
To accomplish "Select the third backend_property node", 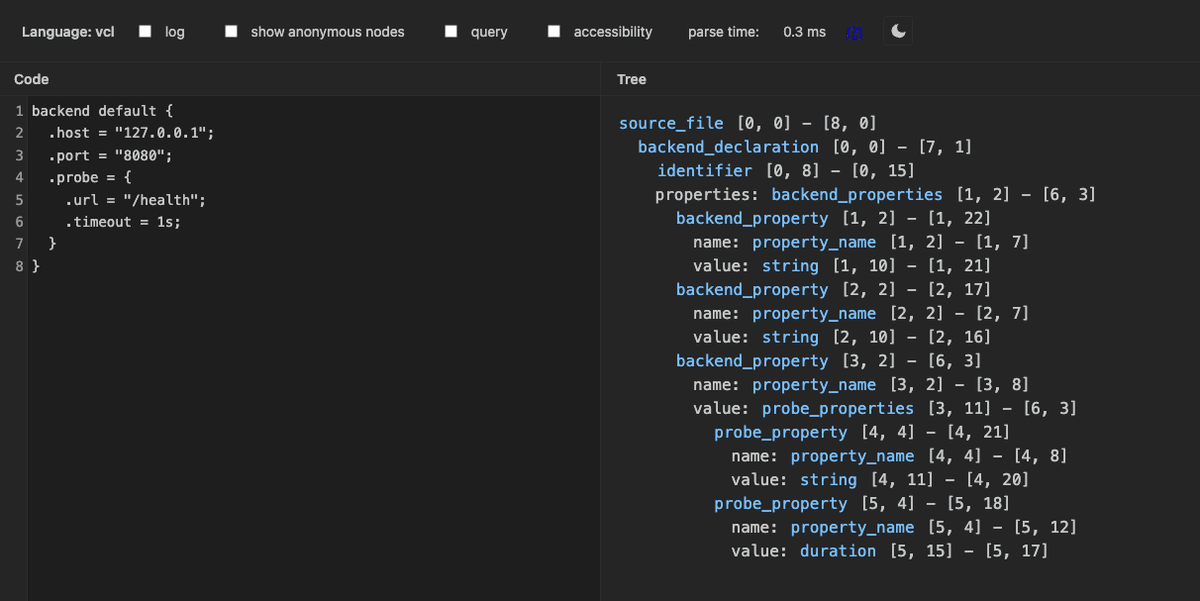I will [x=752, y=361].
